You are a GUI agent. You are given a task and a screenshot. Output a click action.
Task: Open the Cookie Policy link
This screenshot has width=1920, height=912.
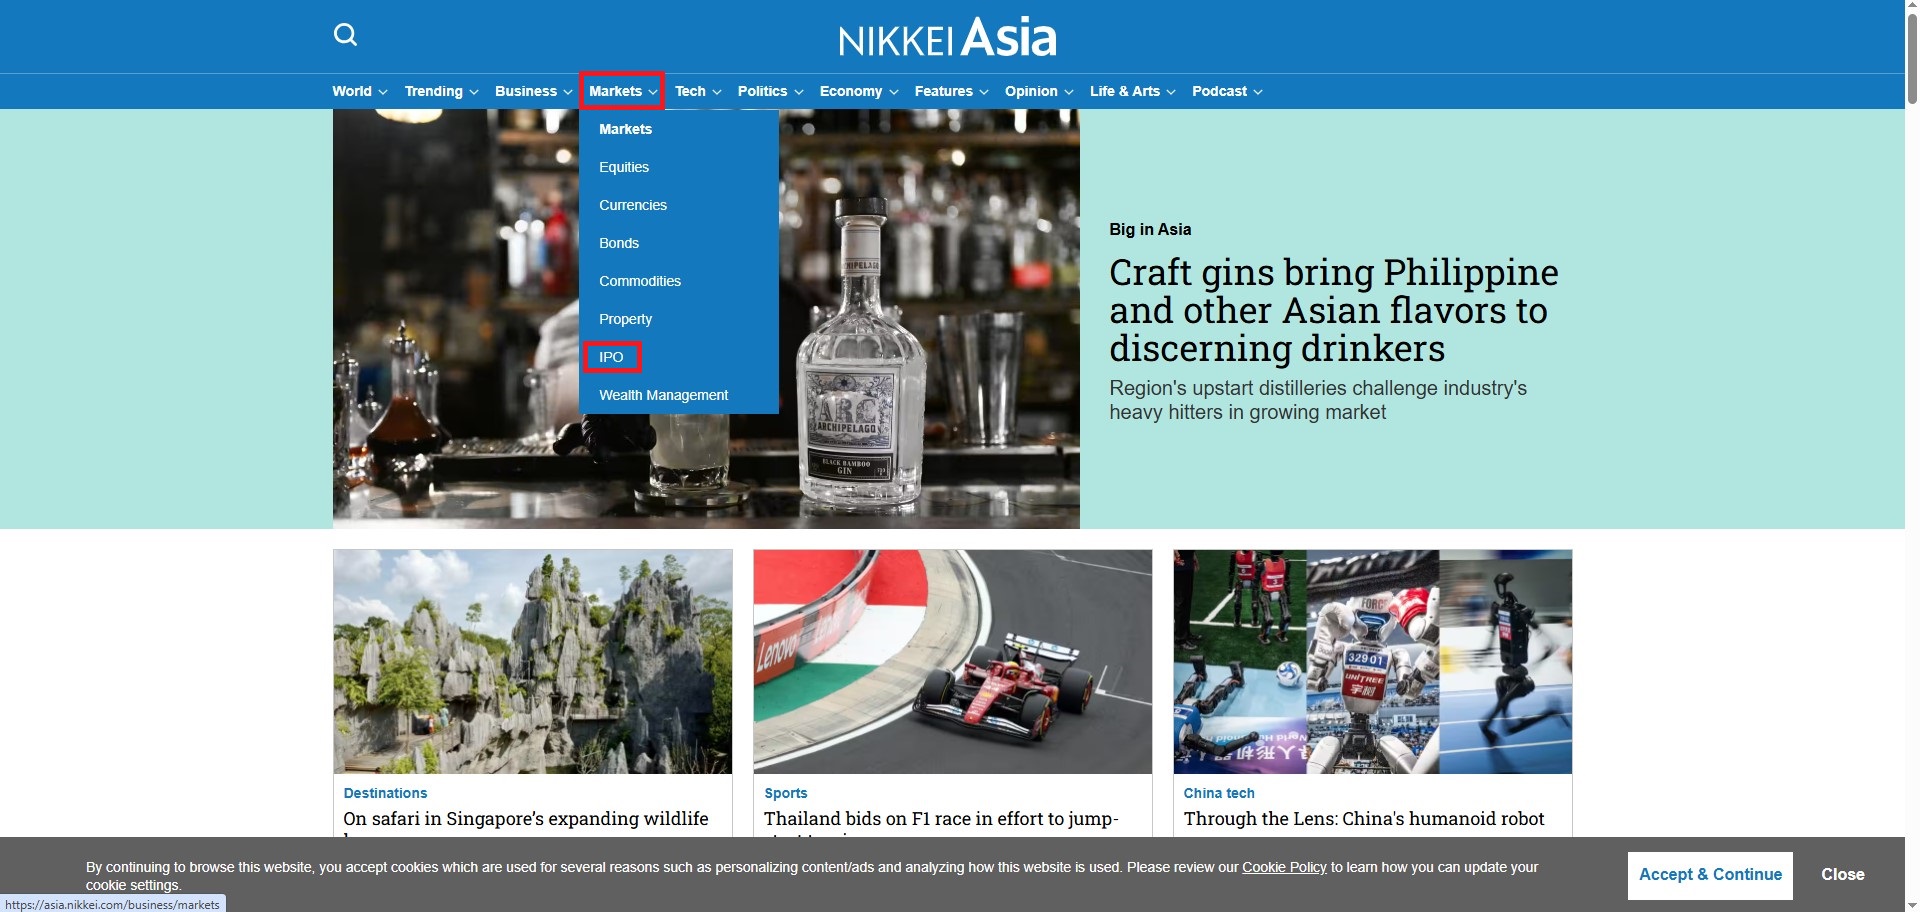[x=1284, y=867]
